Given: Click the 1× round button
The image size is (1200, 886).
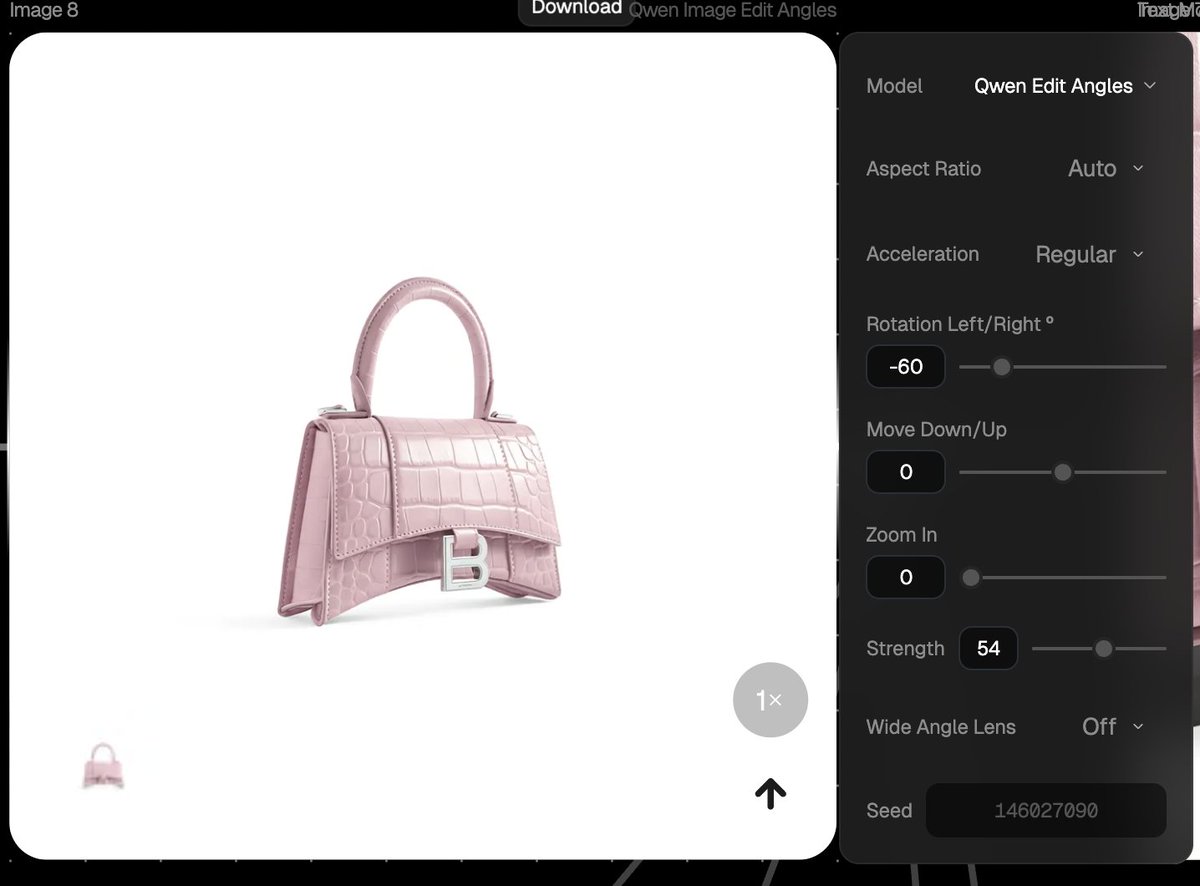Looking at the screenshot, I should pyautogui.click(x=770, y=700).
